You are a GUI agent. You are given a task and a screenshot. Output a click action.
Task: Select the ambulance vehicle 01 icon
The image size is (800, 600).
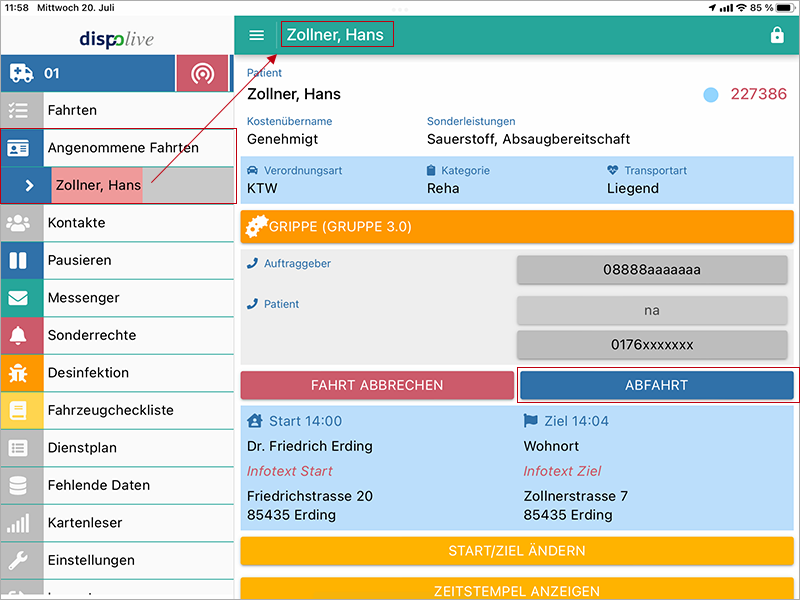coord(22,73)
